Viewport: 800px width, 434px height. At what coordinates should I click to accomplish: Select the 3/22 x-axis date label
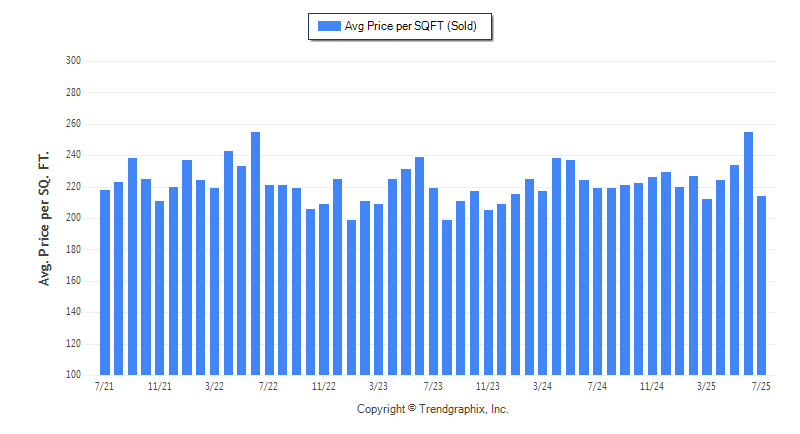tap(214, 387)
